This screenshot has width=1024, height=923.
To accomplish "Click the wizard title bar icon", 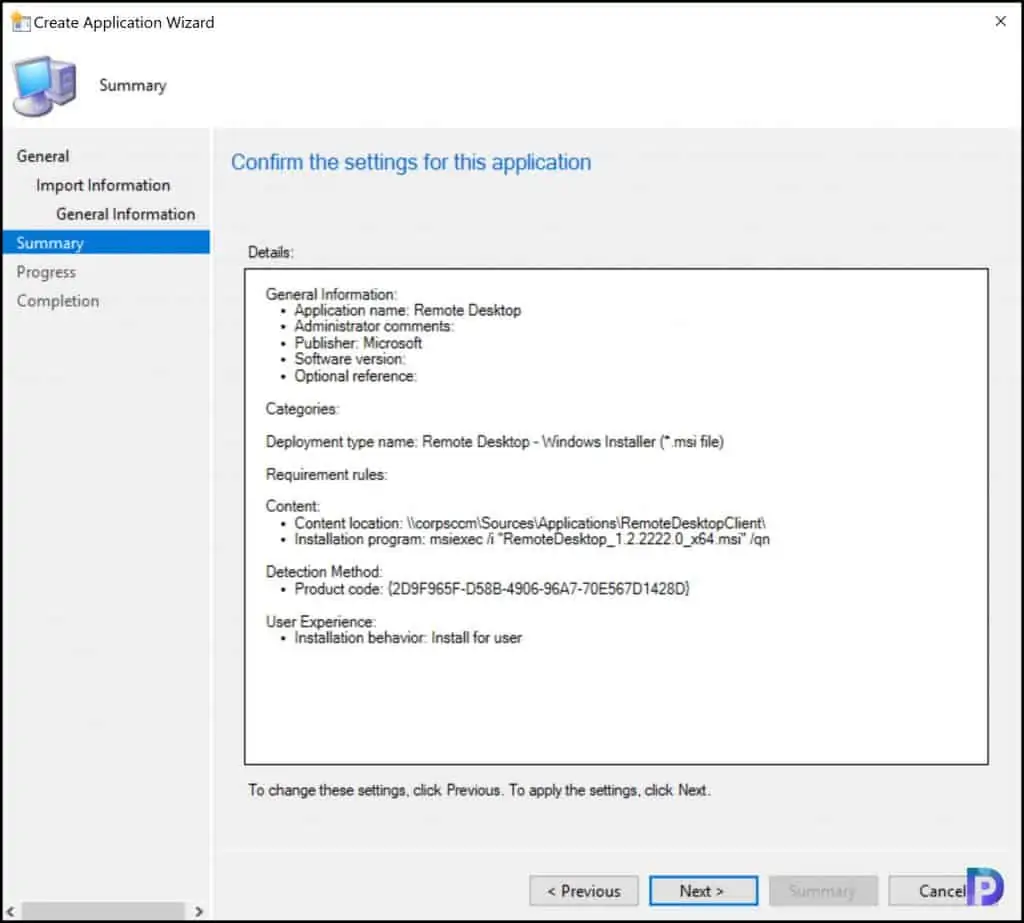I will coord(21,22).
